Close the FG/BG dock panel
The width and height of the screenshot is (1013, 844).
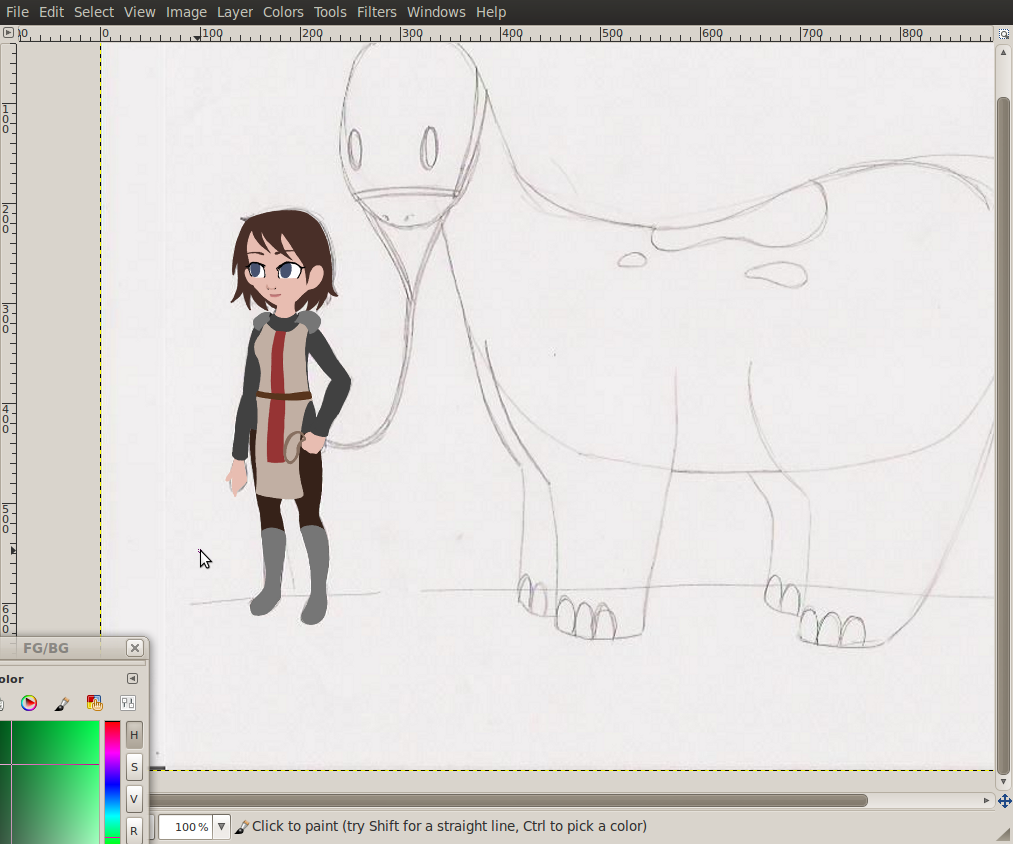coord(135,648)
